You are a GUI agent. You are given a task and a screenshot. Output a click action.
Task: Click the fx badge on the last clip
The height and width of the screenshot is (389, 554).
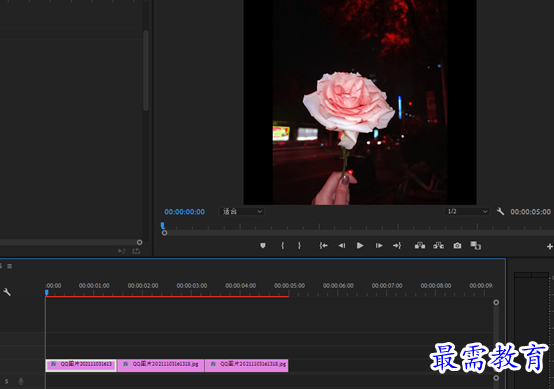[213, 364]
